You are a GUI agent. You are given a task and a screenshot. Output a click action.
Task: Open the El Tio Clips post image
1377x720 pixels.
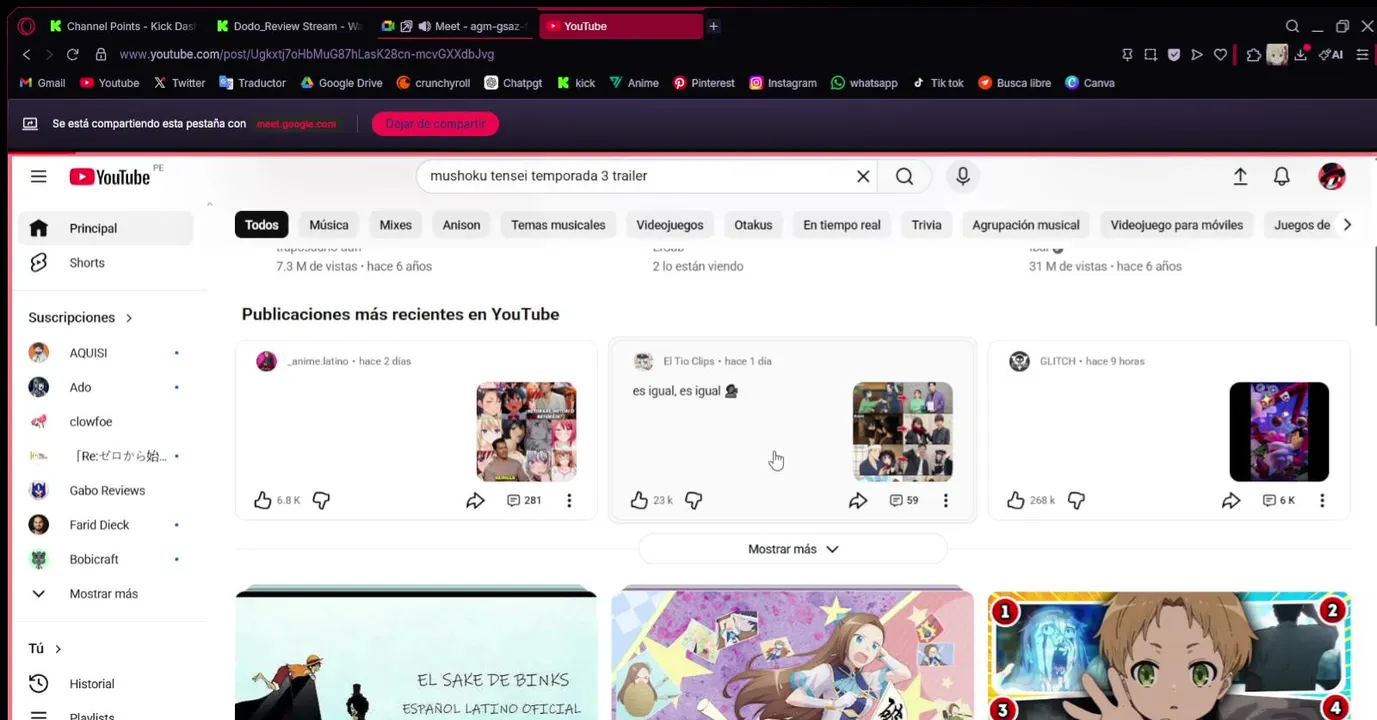(903, 432)
